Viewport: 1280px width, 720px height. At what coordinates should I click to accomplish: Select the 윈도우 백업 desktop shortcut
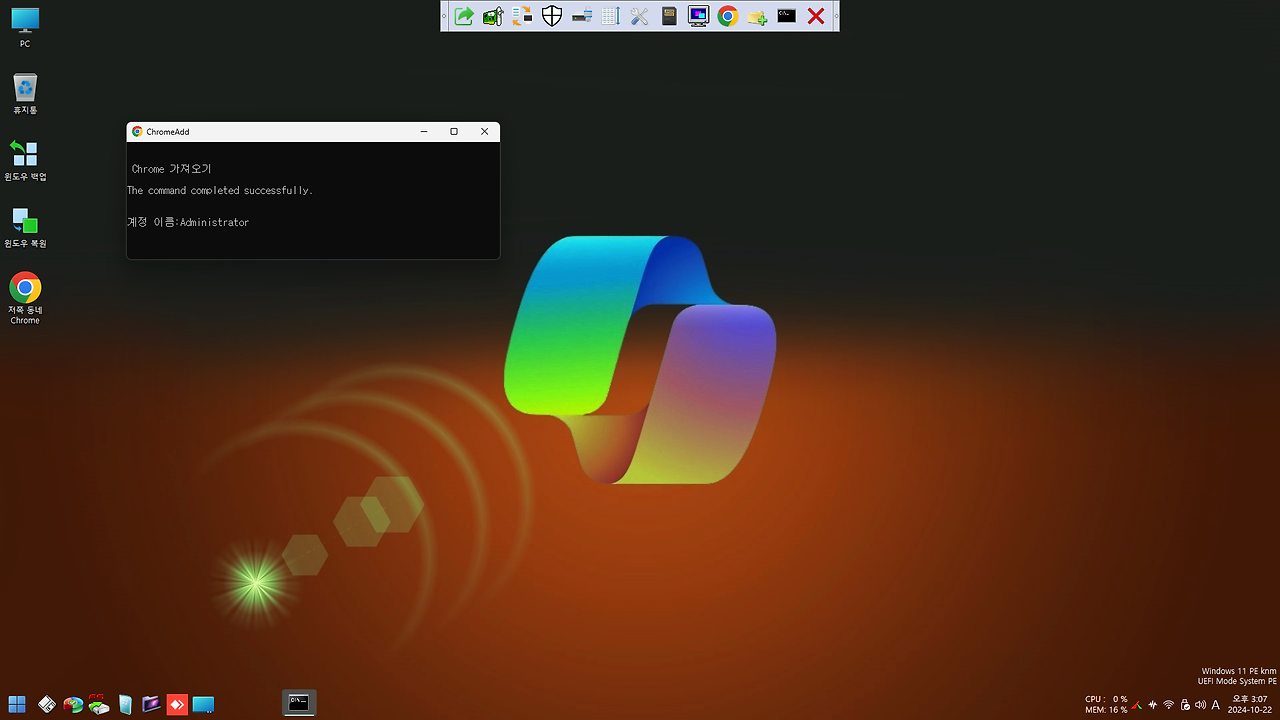pos(25,161)
